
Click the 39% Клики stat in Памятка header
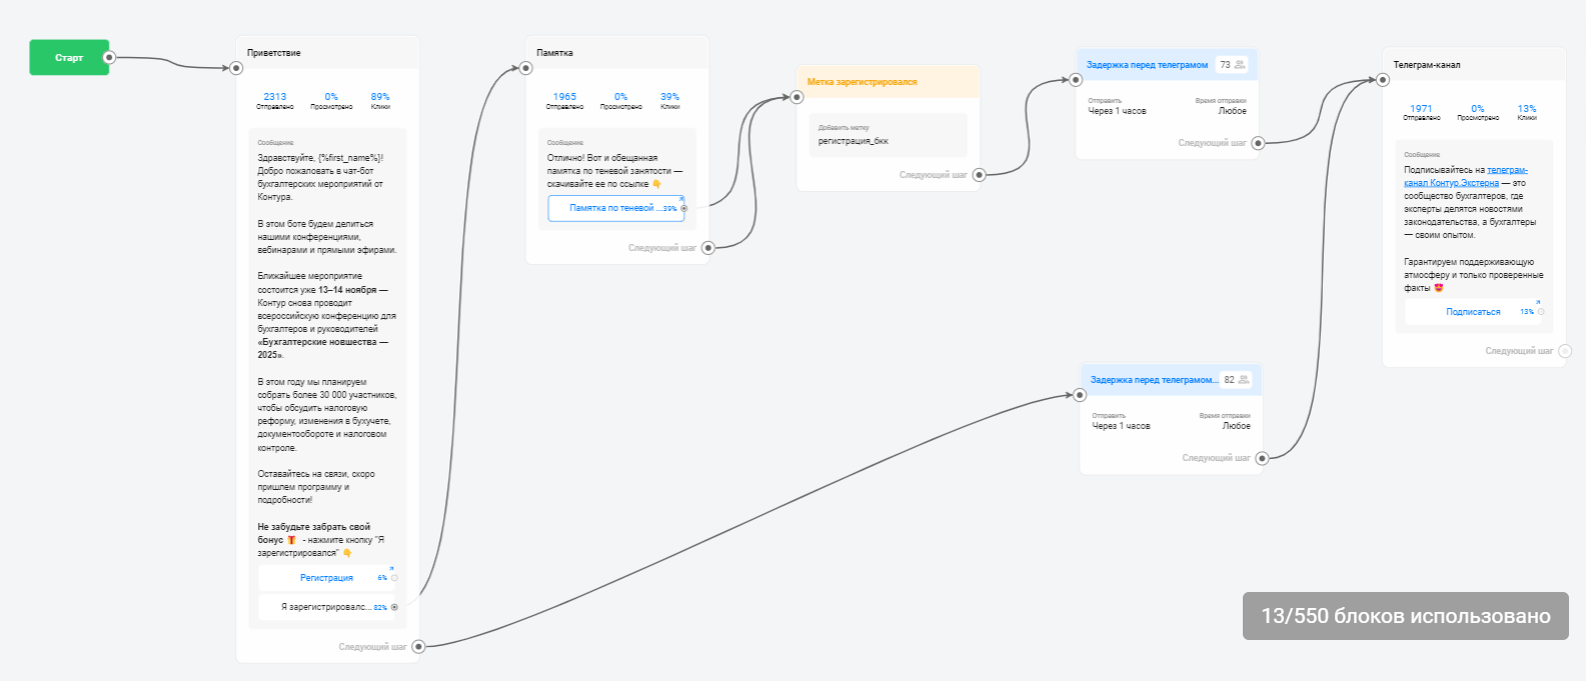pos(670,101)
